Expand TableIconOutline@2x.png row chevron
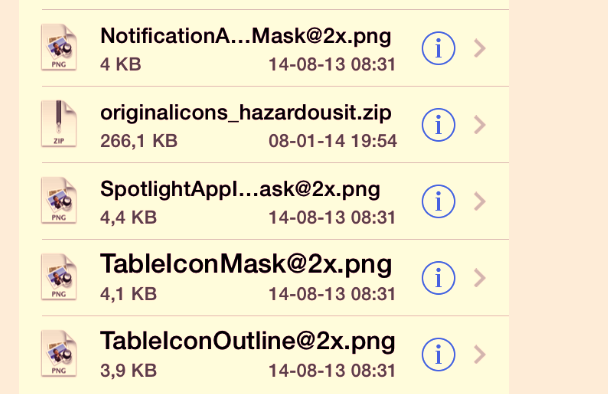Viewport: 608px width, 394px height. click(x=480, y=354)
